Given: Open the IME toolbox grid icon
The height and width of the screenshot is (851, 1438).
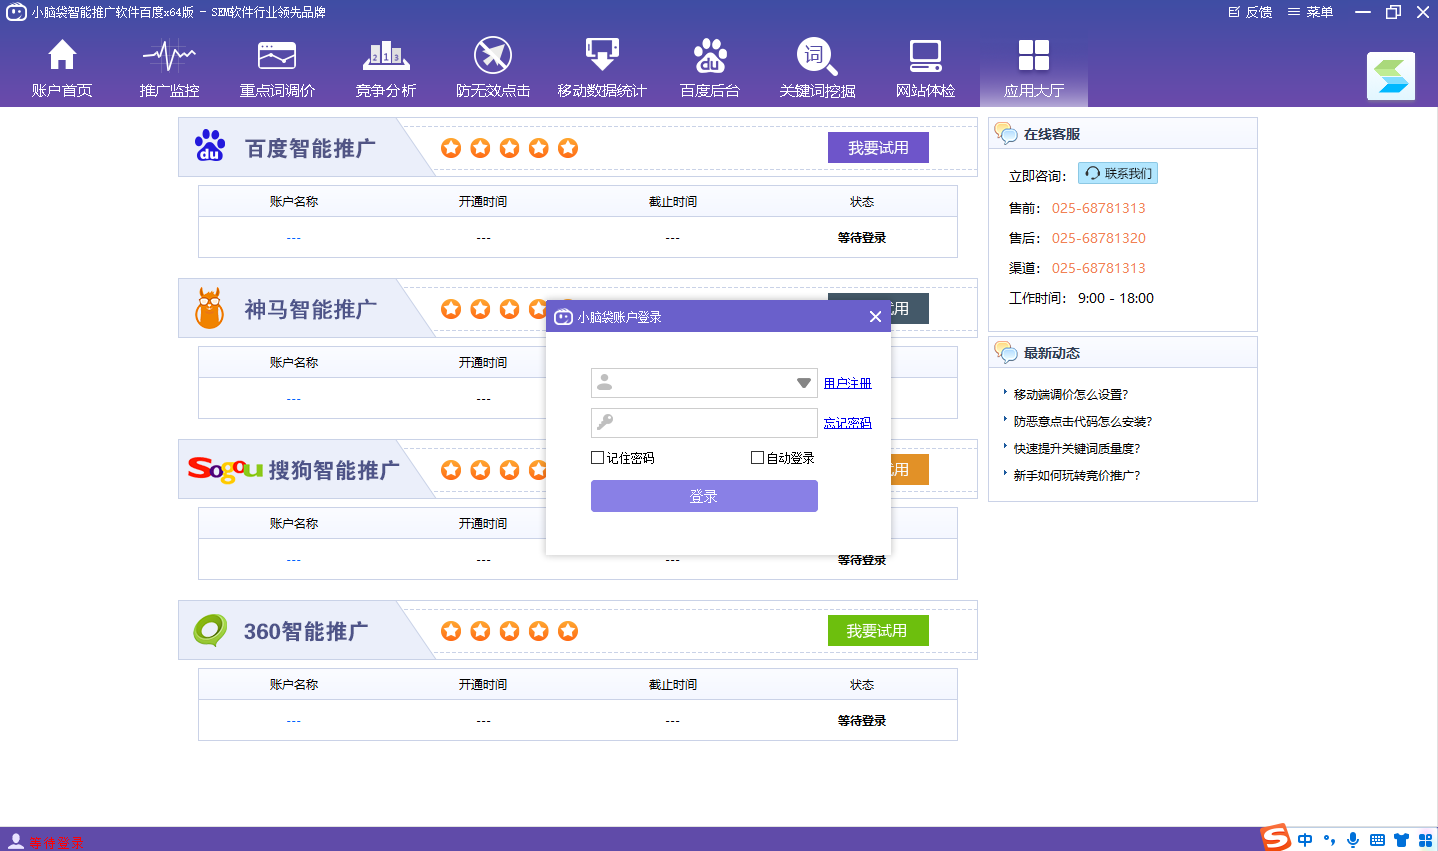Looking at the screenshot, I should tap(1425, 840).
